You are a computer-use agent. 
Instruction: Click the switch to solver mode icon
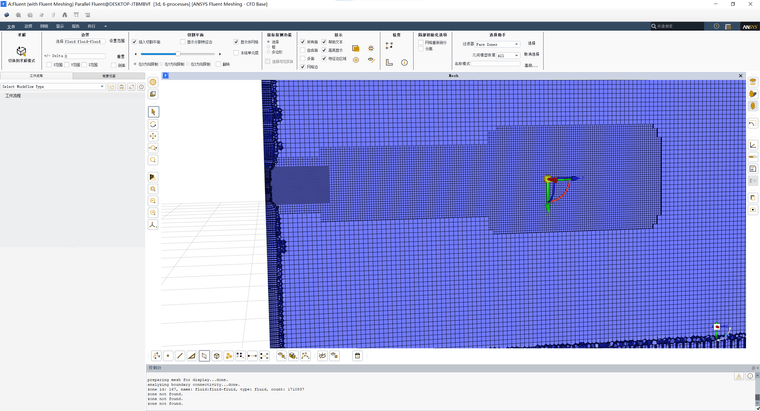tap(21, 51)
